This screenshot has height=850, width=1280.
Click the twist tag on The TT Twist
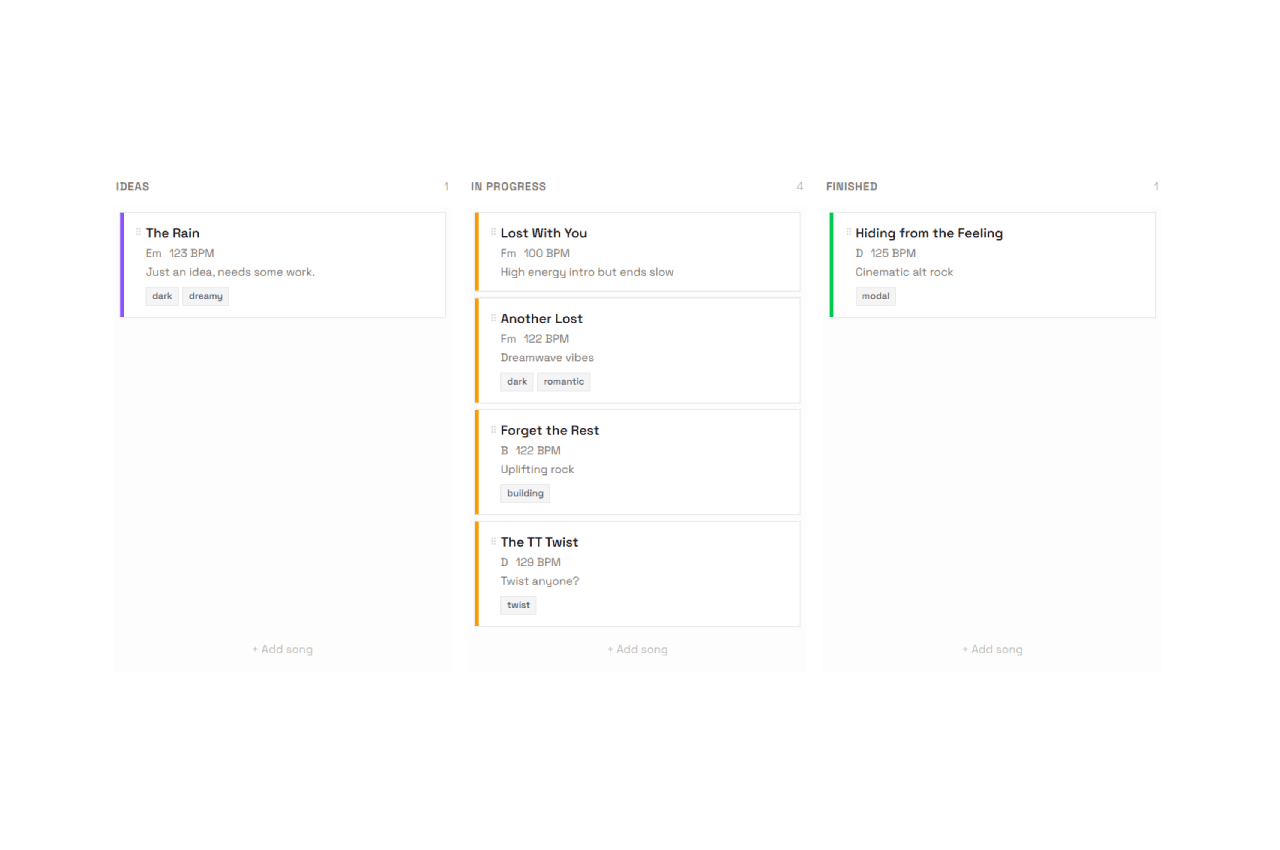coord(518,606)
